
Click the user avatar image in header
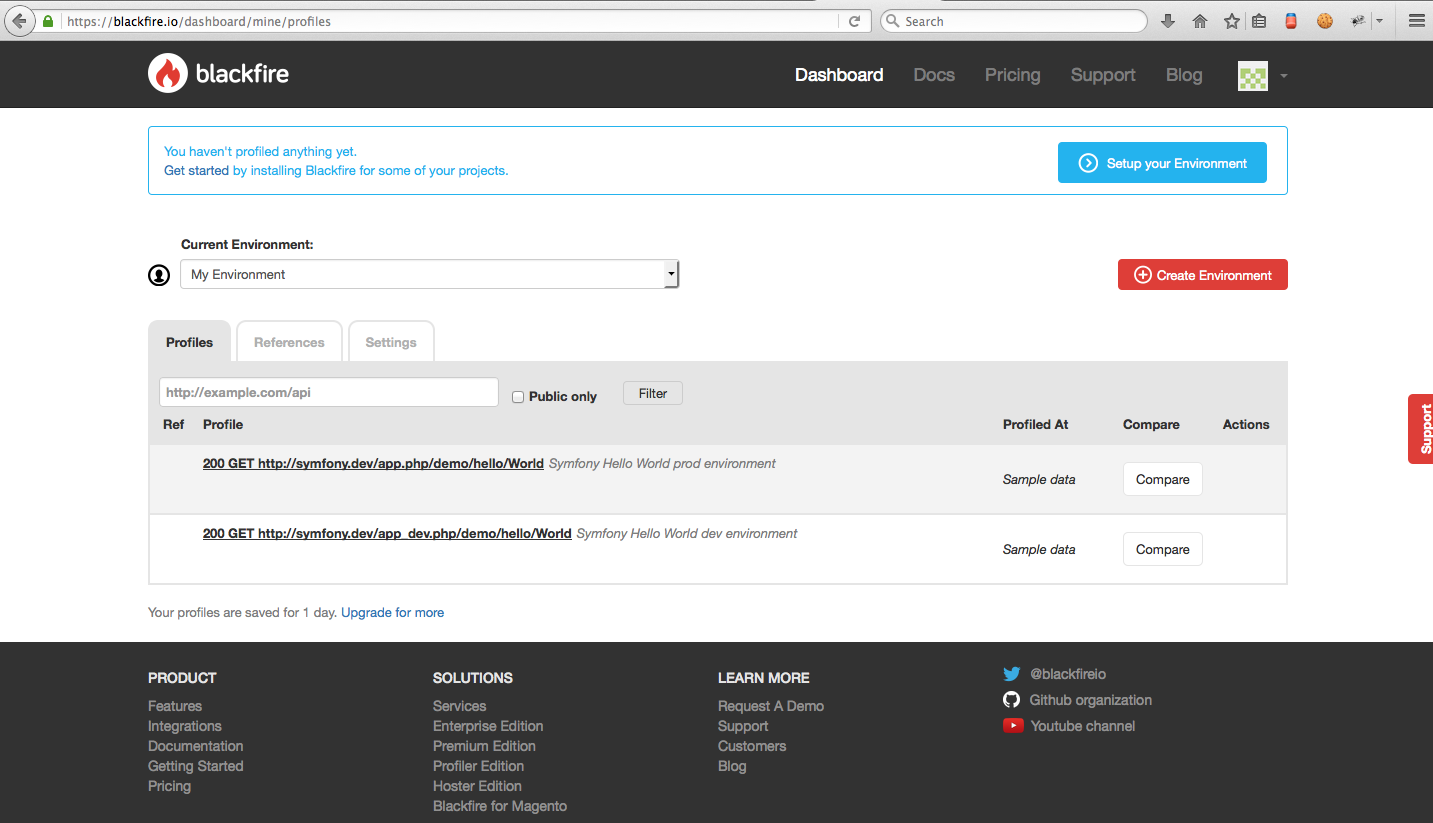point(1253,75)
